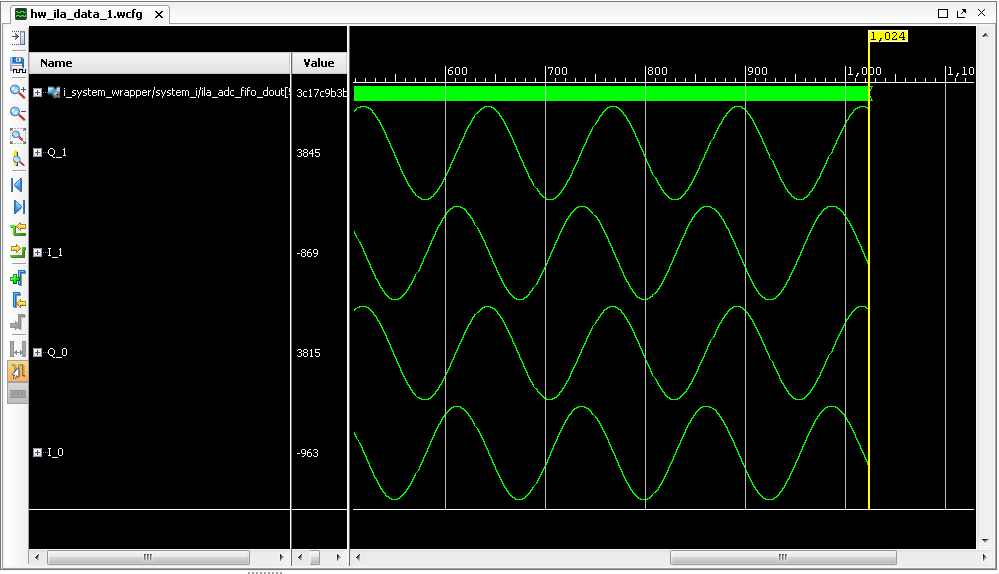Select the Q_1 signal name
The width and height of the screenshot is (999, 574).
pyautogui.click(x=57, y=152)
